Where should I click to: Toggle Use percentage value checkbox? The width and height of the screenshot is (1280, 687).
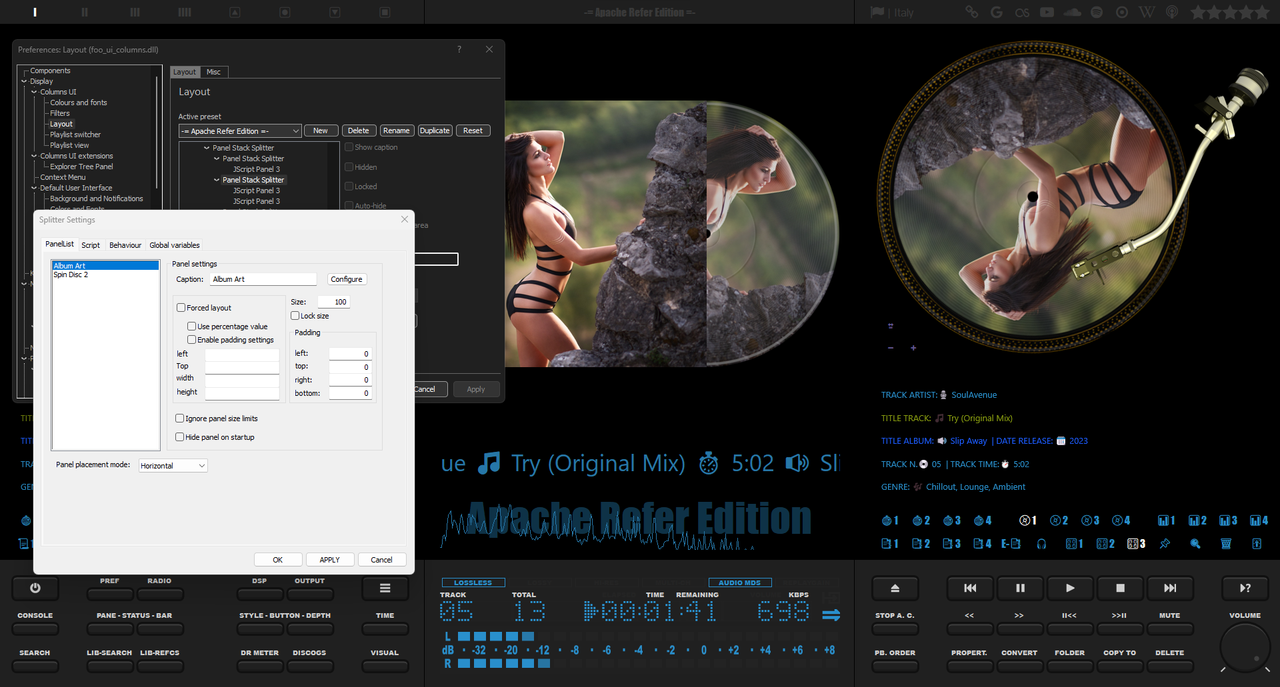(192, 326)
